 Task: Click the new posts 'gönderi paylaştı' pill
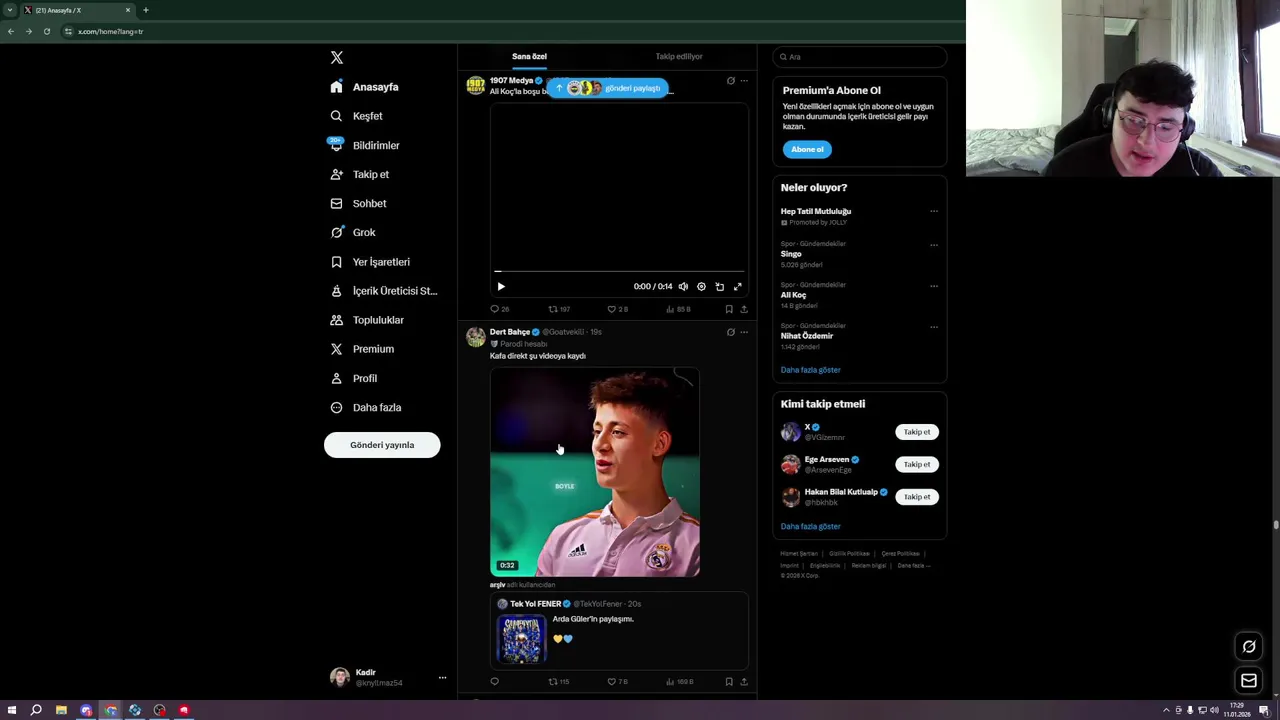(x=608, y=88)
